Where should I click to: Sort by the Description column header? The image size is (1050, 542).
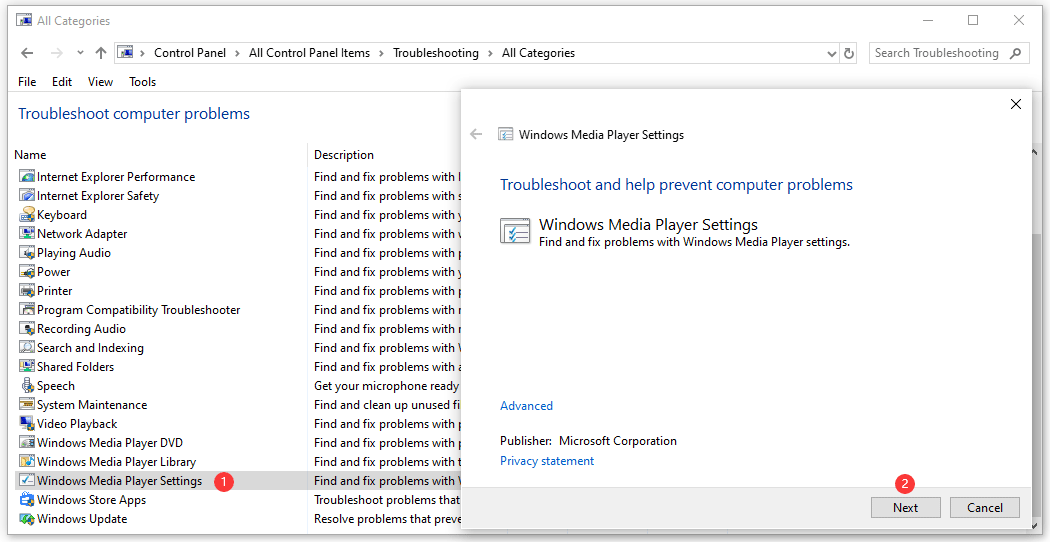point(344,155)
